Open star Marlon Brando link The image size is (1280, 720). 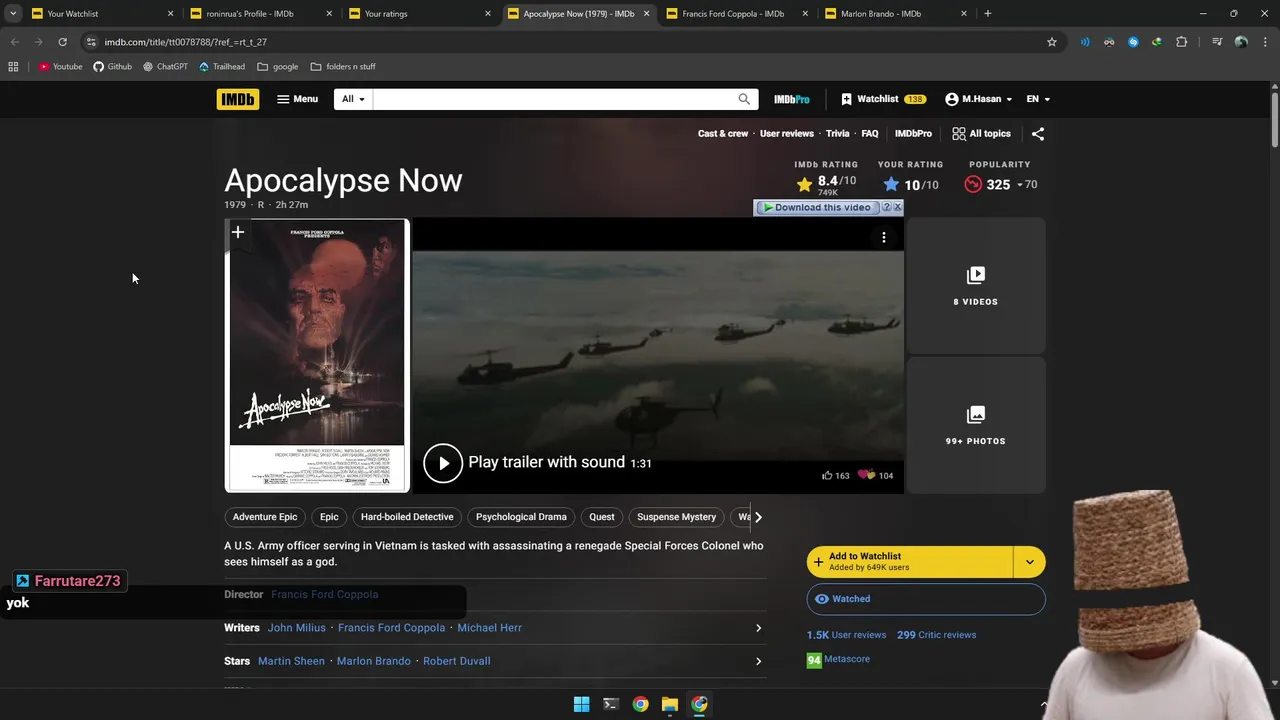point(374,661)
